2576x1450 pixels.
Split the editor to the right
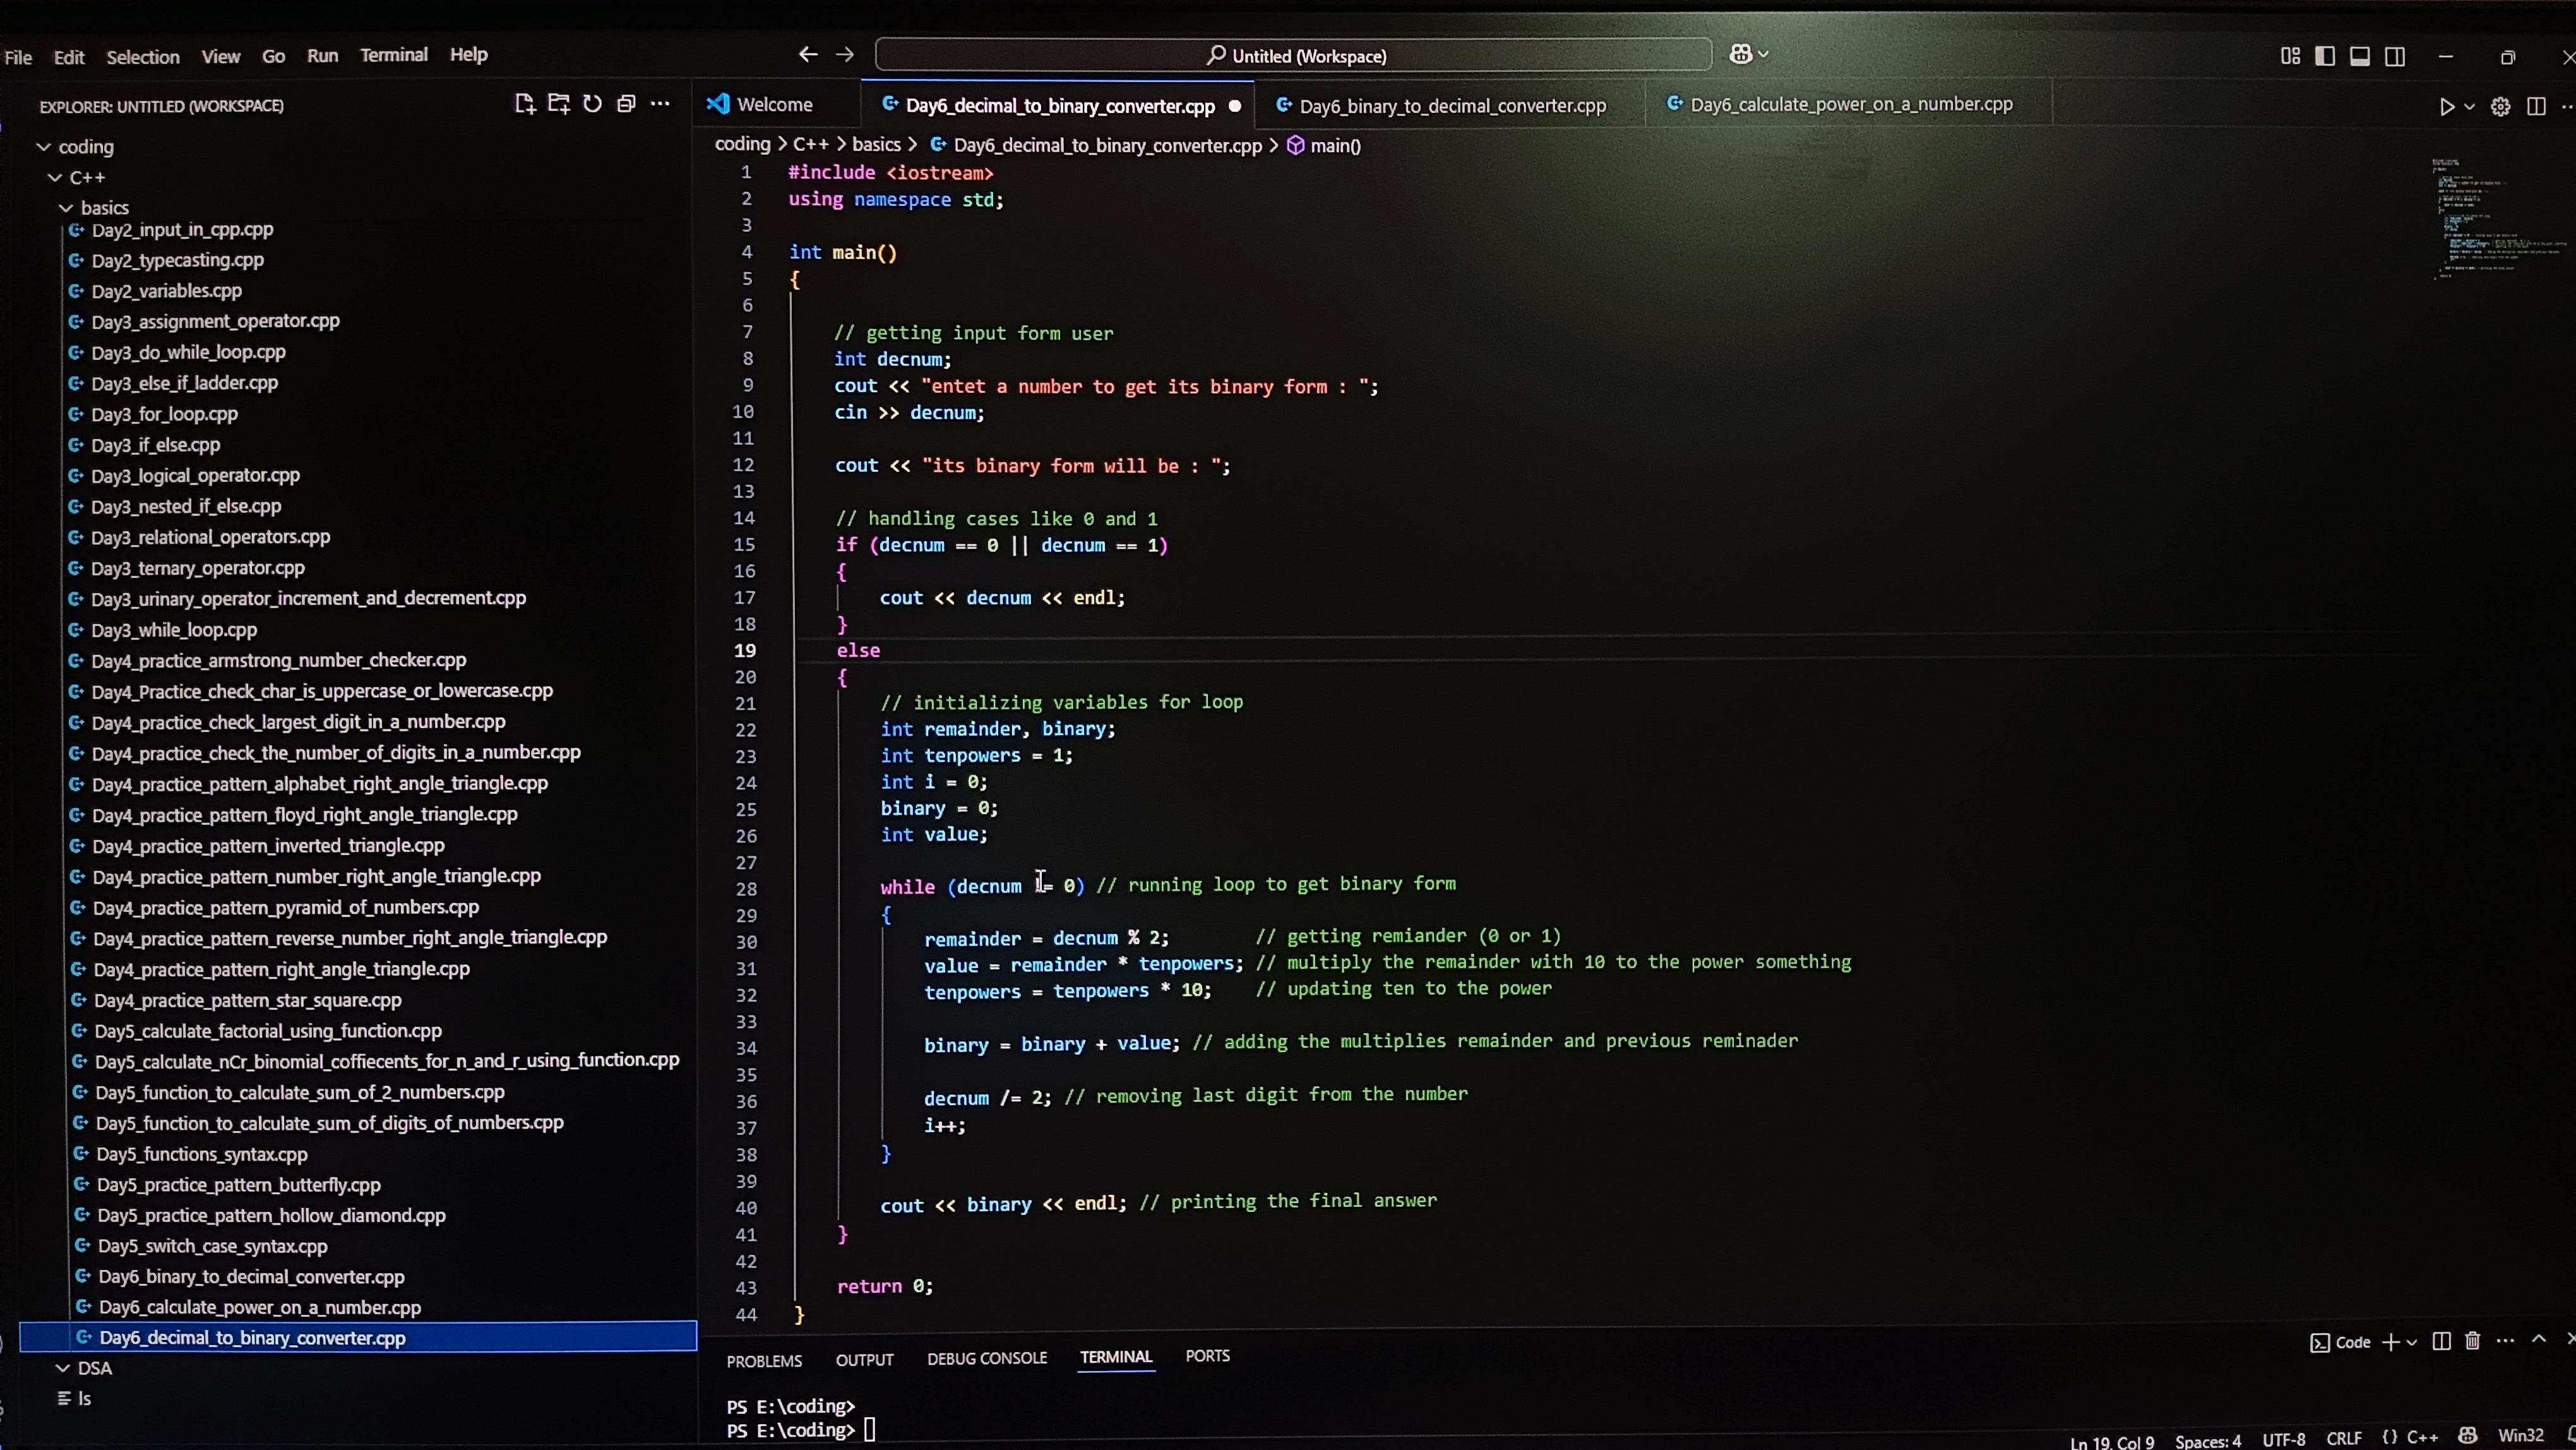(2536, 107)
